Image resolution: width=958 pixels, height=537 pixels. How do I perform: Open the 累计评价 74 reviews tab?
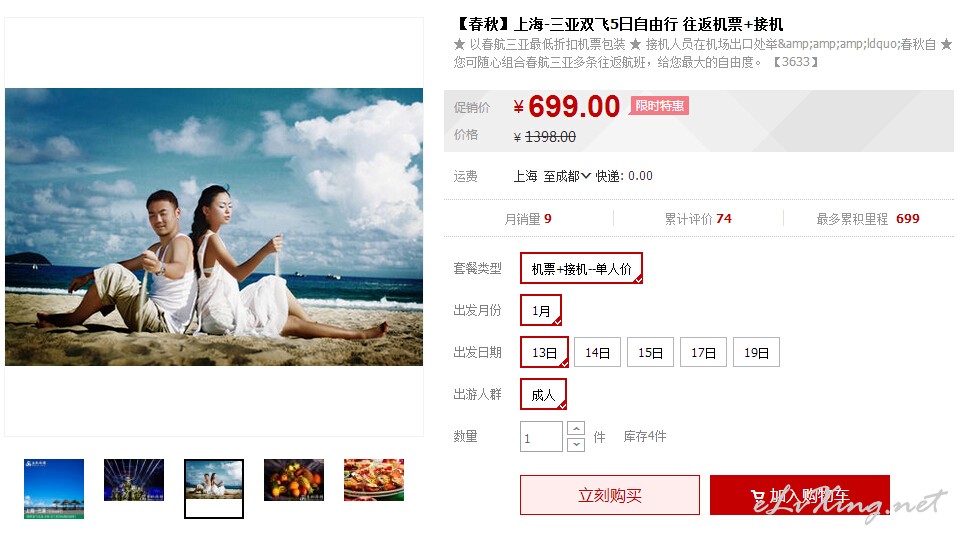click(x=698, y=219)
